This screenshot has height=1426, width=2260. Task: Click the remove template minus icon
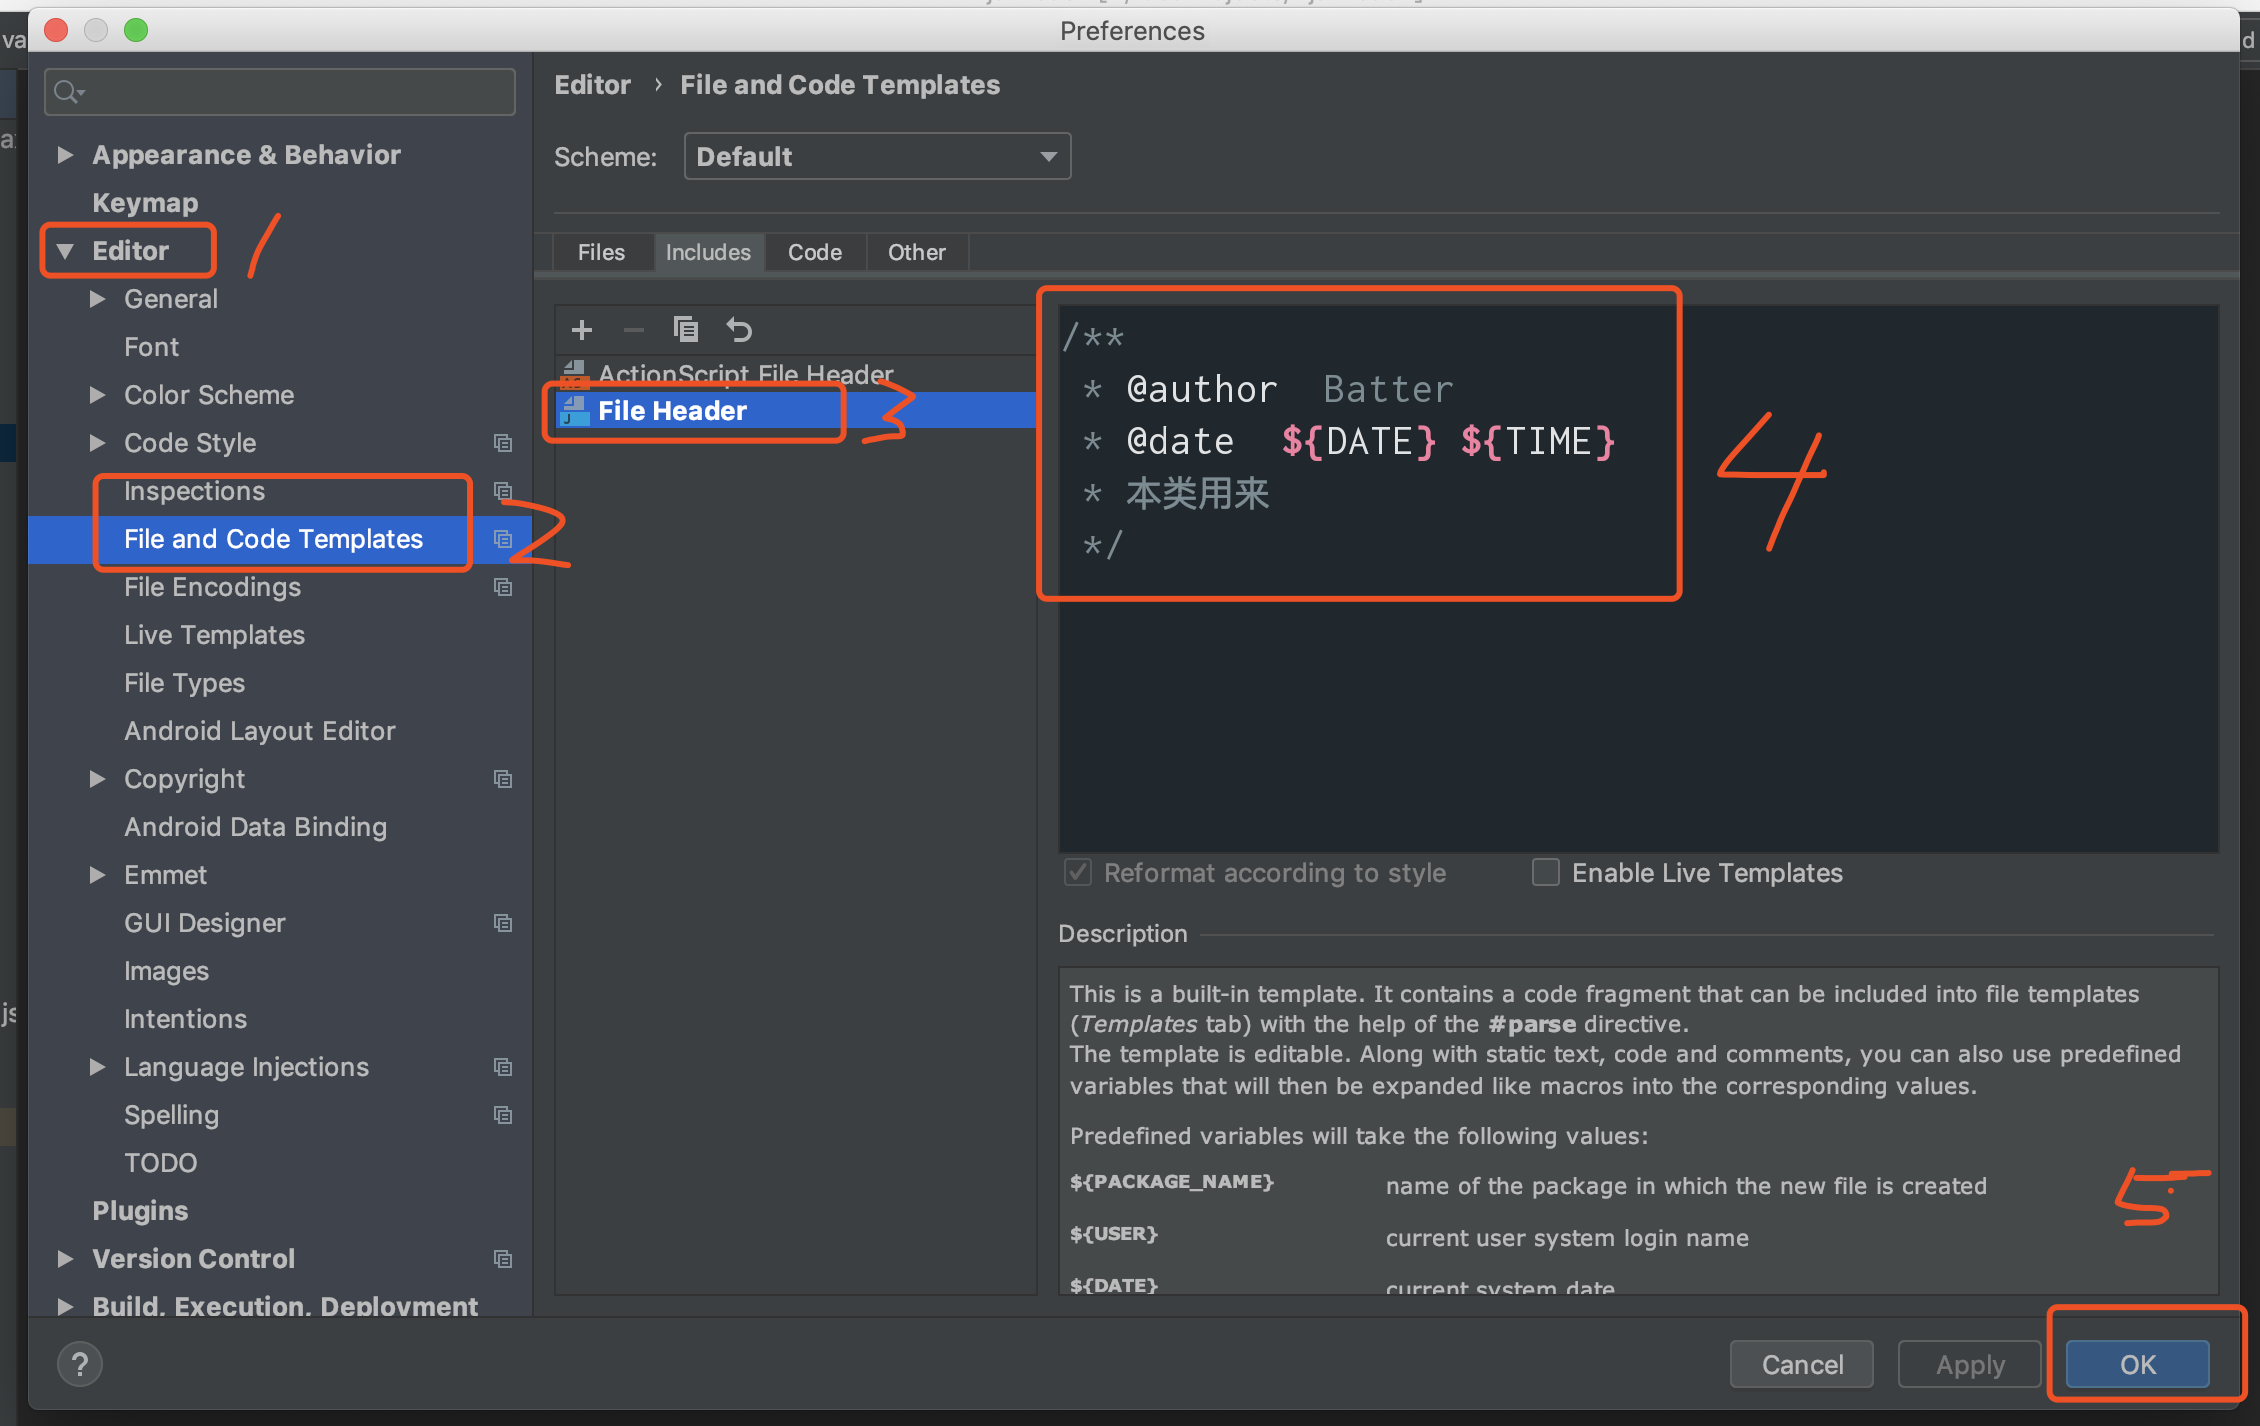click(x=633, y=329)
